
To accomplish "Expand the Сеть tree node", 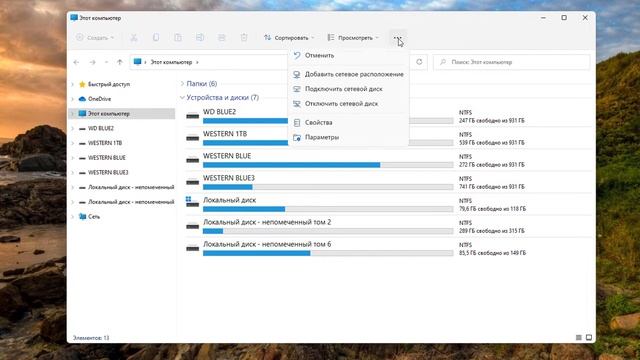I will [x=73, y=216].
